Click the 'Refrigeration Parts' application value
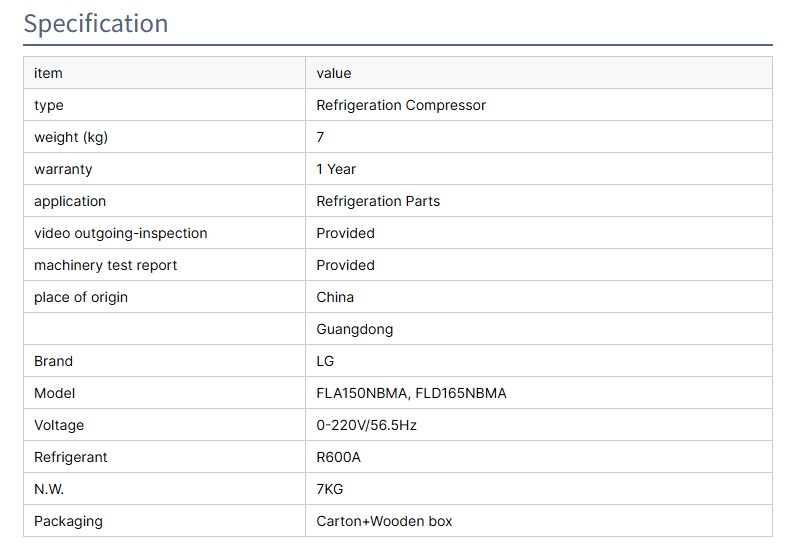Image resolution: width=793 pixels, height=555 pixels. [378, 201]
